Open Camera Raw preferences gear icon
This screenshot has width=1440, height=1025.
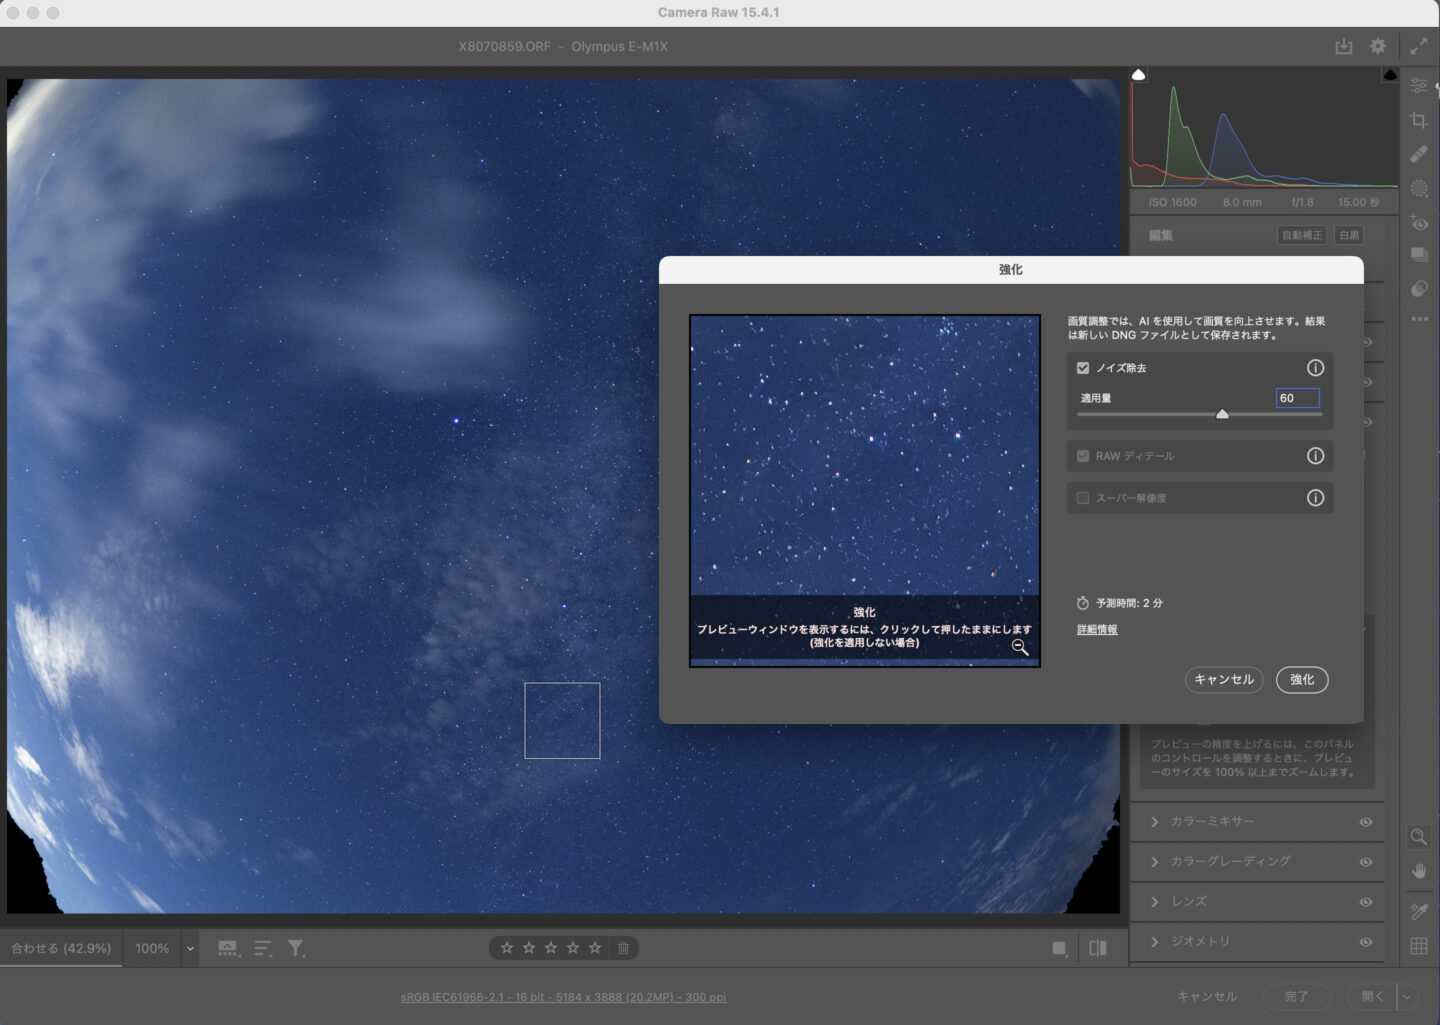[x=1378, y=46]
